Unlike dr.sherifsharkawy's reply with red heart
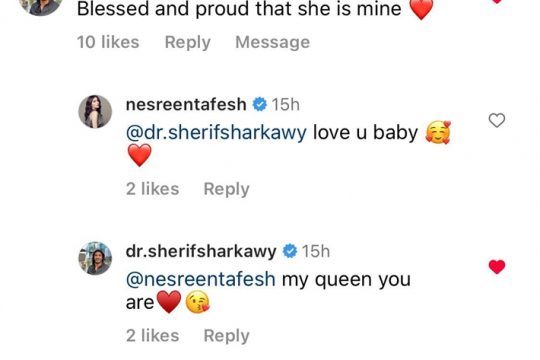This screenshot has height=360, width=540. (497, 267)
